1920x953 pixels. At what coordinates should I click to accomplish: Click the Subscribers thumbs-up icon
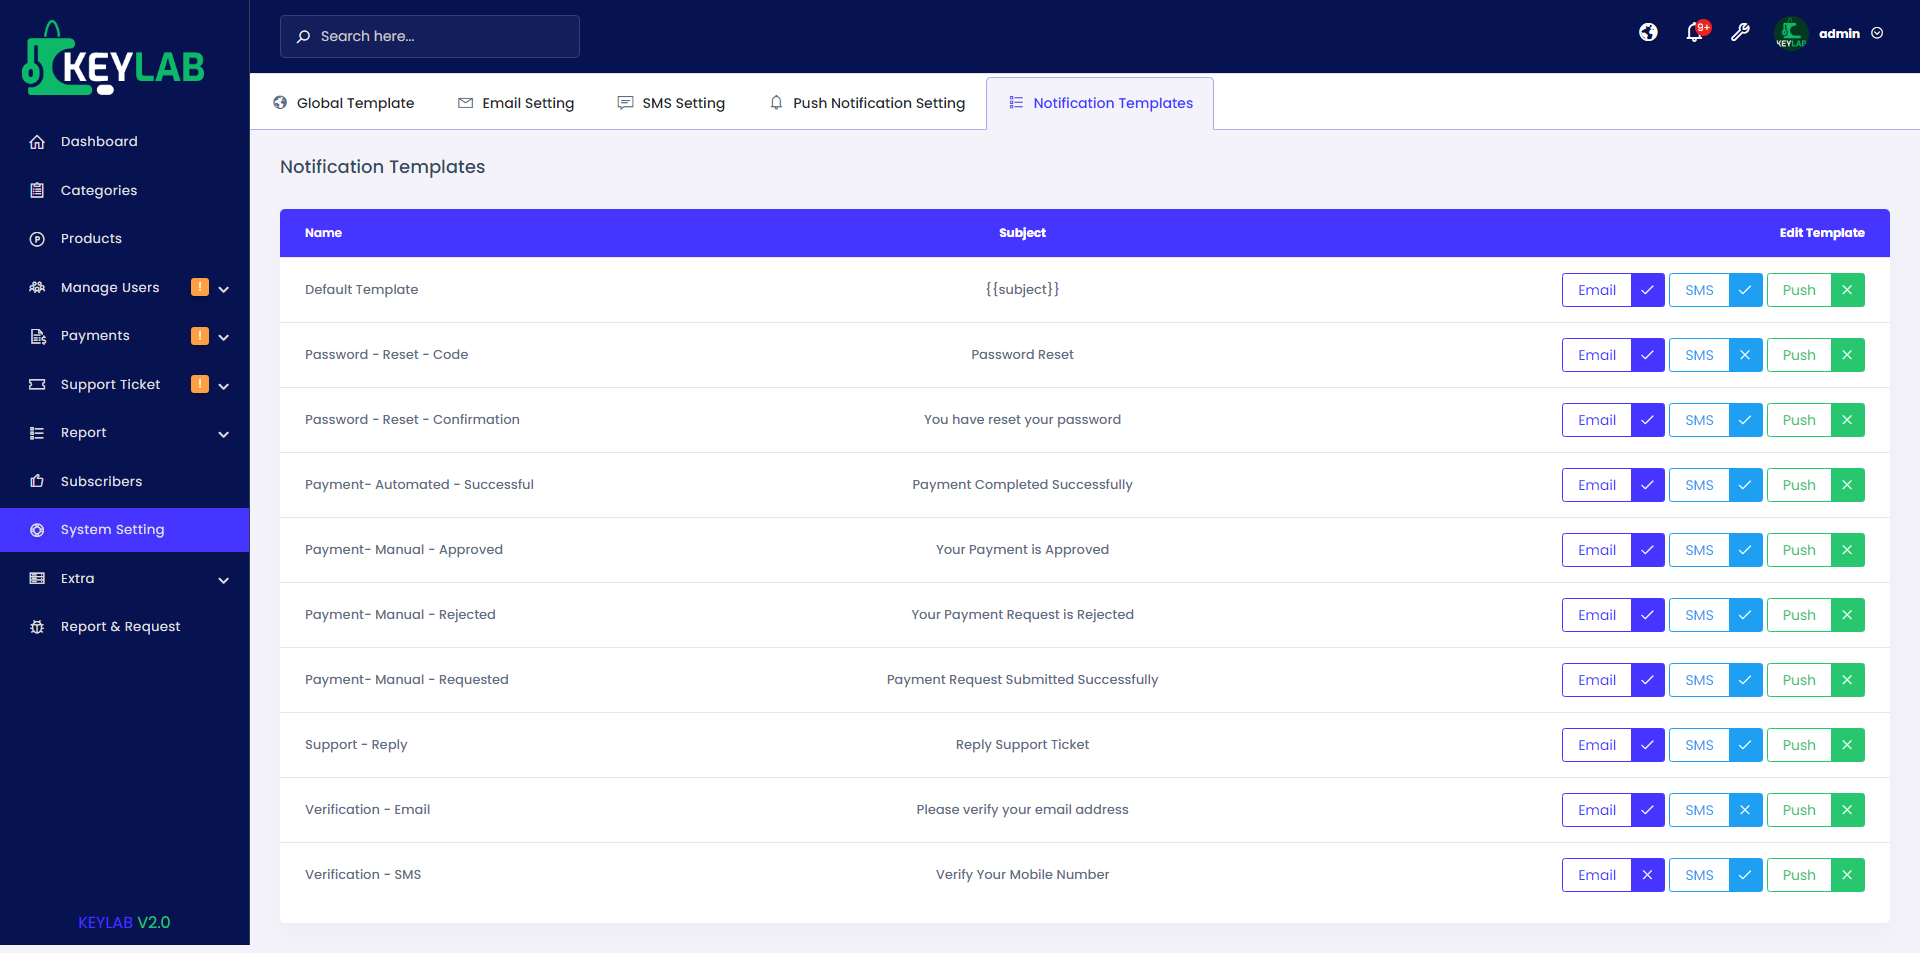click(x=37, y=481)
